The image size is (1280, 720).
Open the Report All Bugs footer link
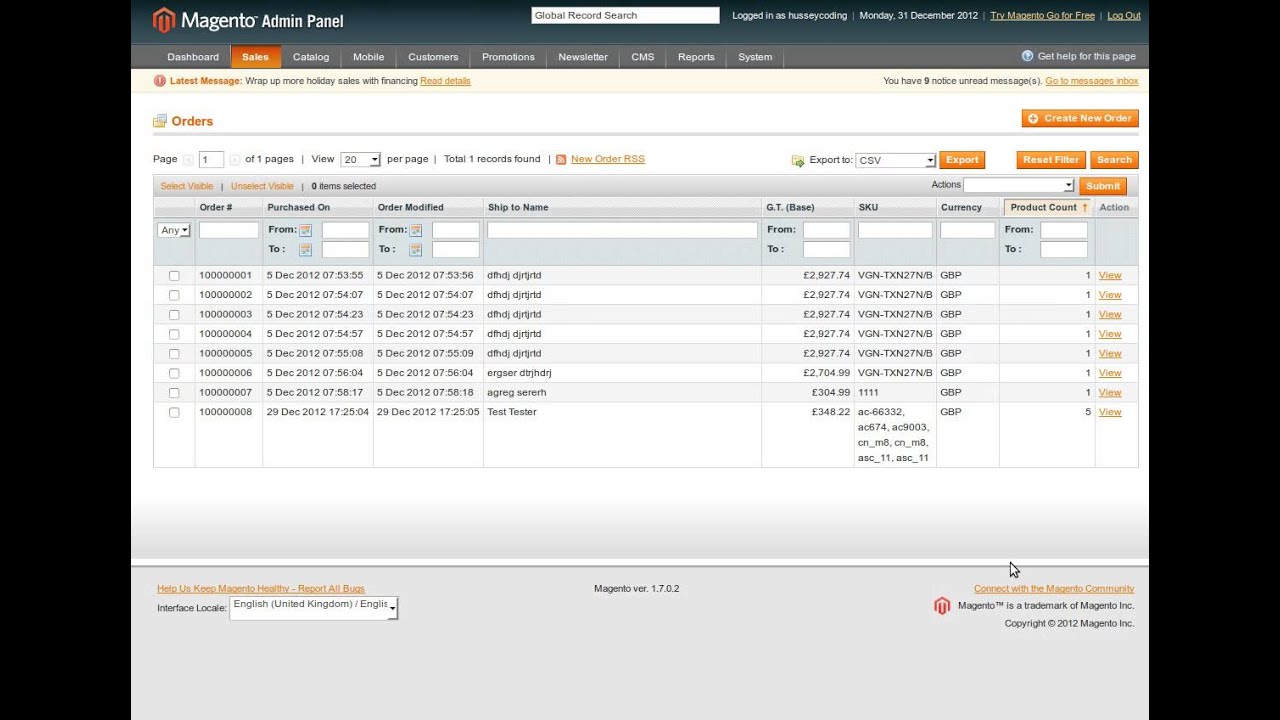pos(261,589)
